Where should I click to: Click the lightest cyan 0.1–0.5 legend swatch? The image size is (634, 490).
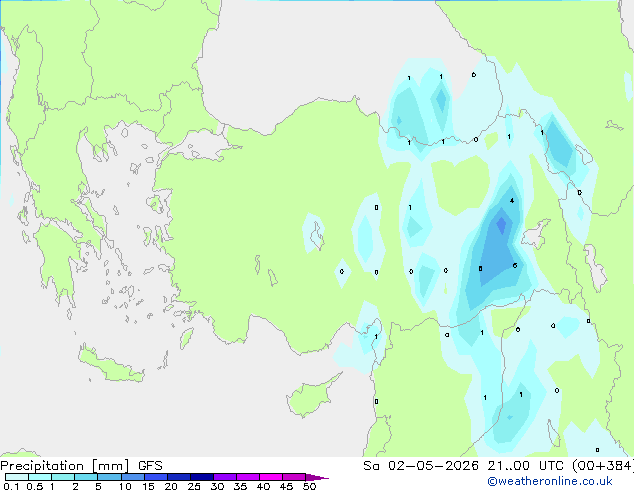coord(17,477)
